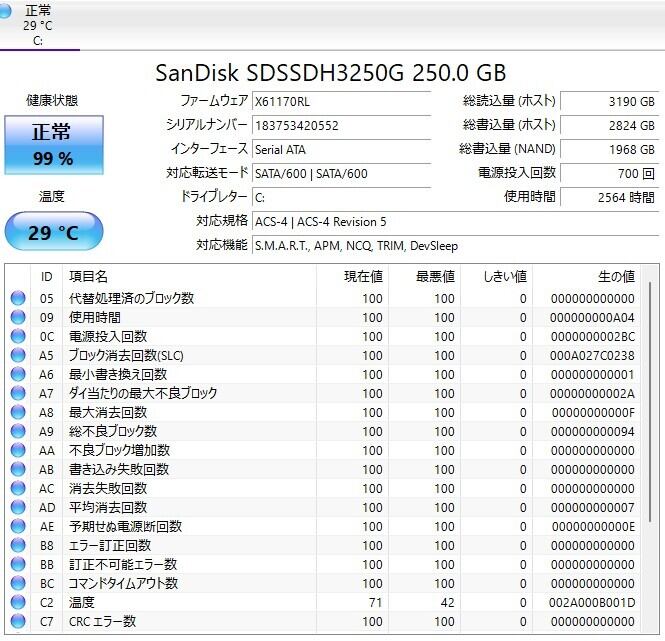The width and height of the screenshot is (665, 641).
Task: Click the status orb for row B8 エラー訂正回数
Action: [18, 545]
